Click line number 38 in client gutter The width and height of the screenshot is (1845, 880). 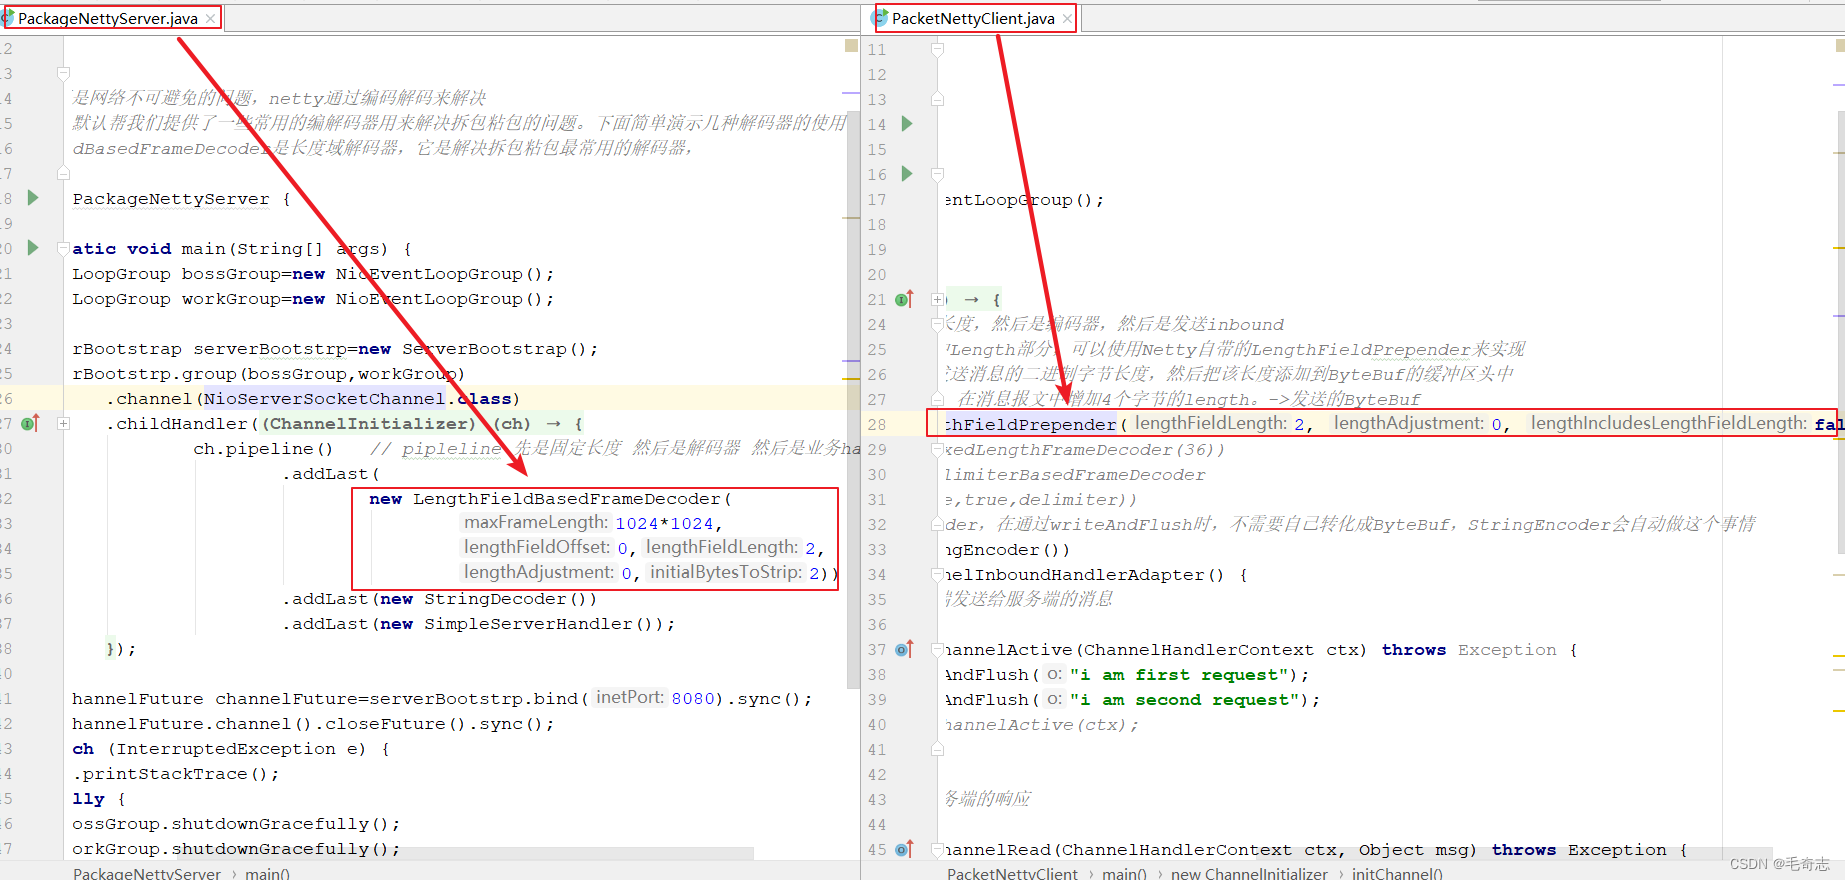(x=877, y=674)
